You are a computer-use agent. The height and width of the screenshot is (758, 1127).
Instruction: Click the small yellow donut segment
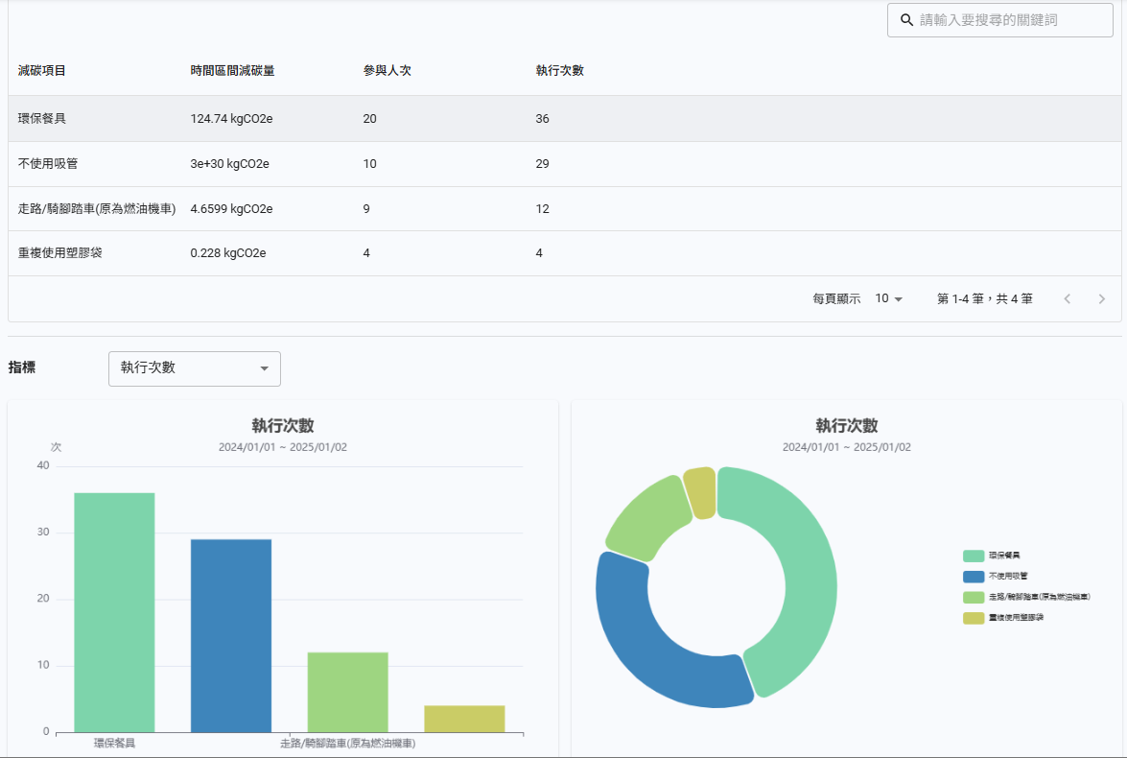click(x=699, y=493)
